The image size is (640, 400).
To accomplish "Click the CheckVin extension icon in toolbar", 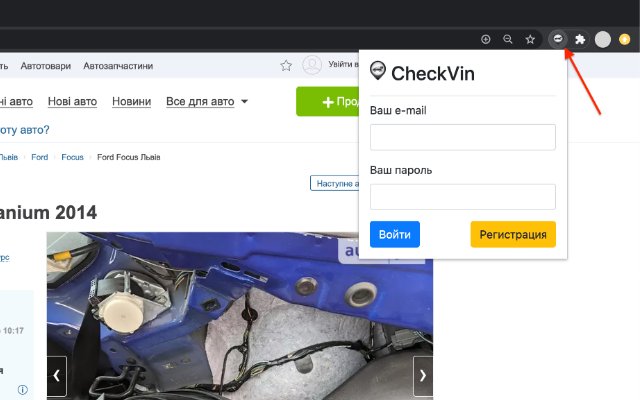I will 558,39.
